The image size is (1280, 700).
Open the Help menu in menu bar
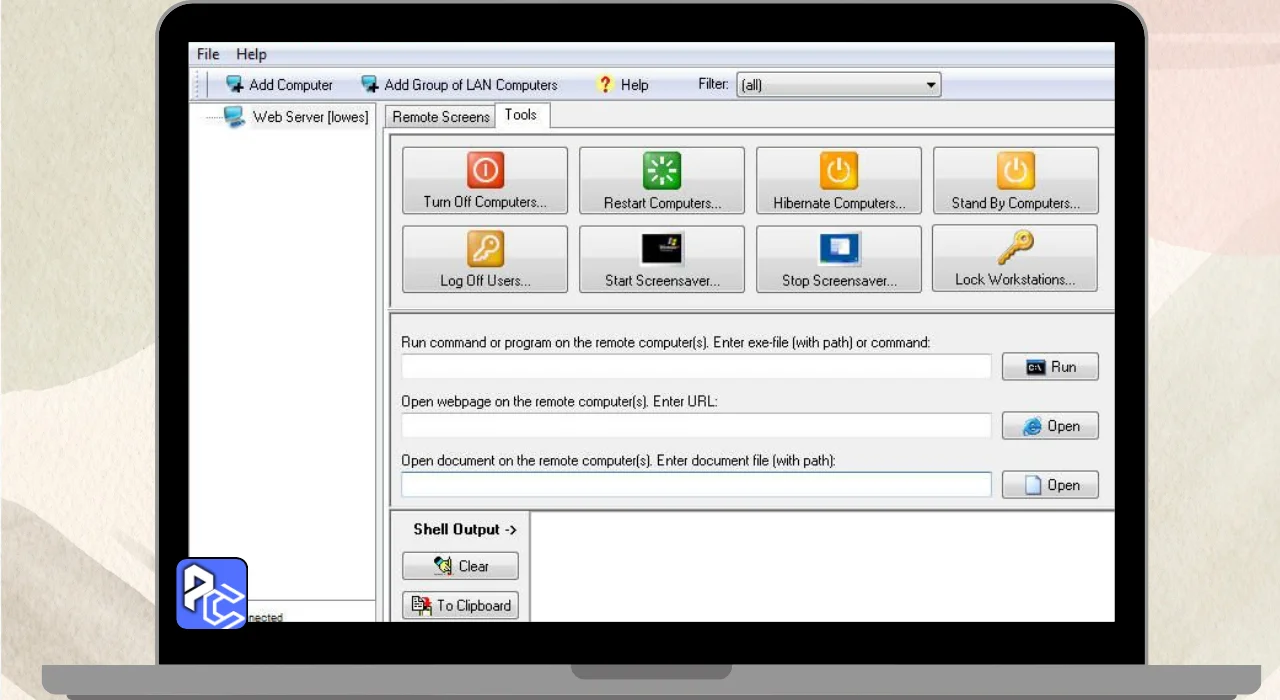pyautogui.click(x=252, y=54)
